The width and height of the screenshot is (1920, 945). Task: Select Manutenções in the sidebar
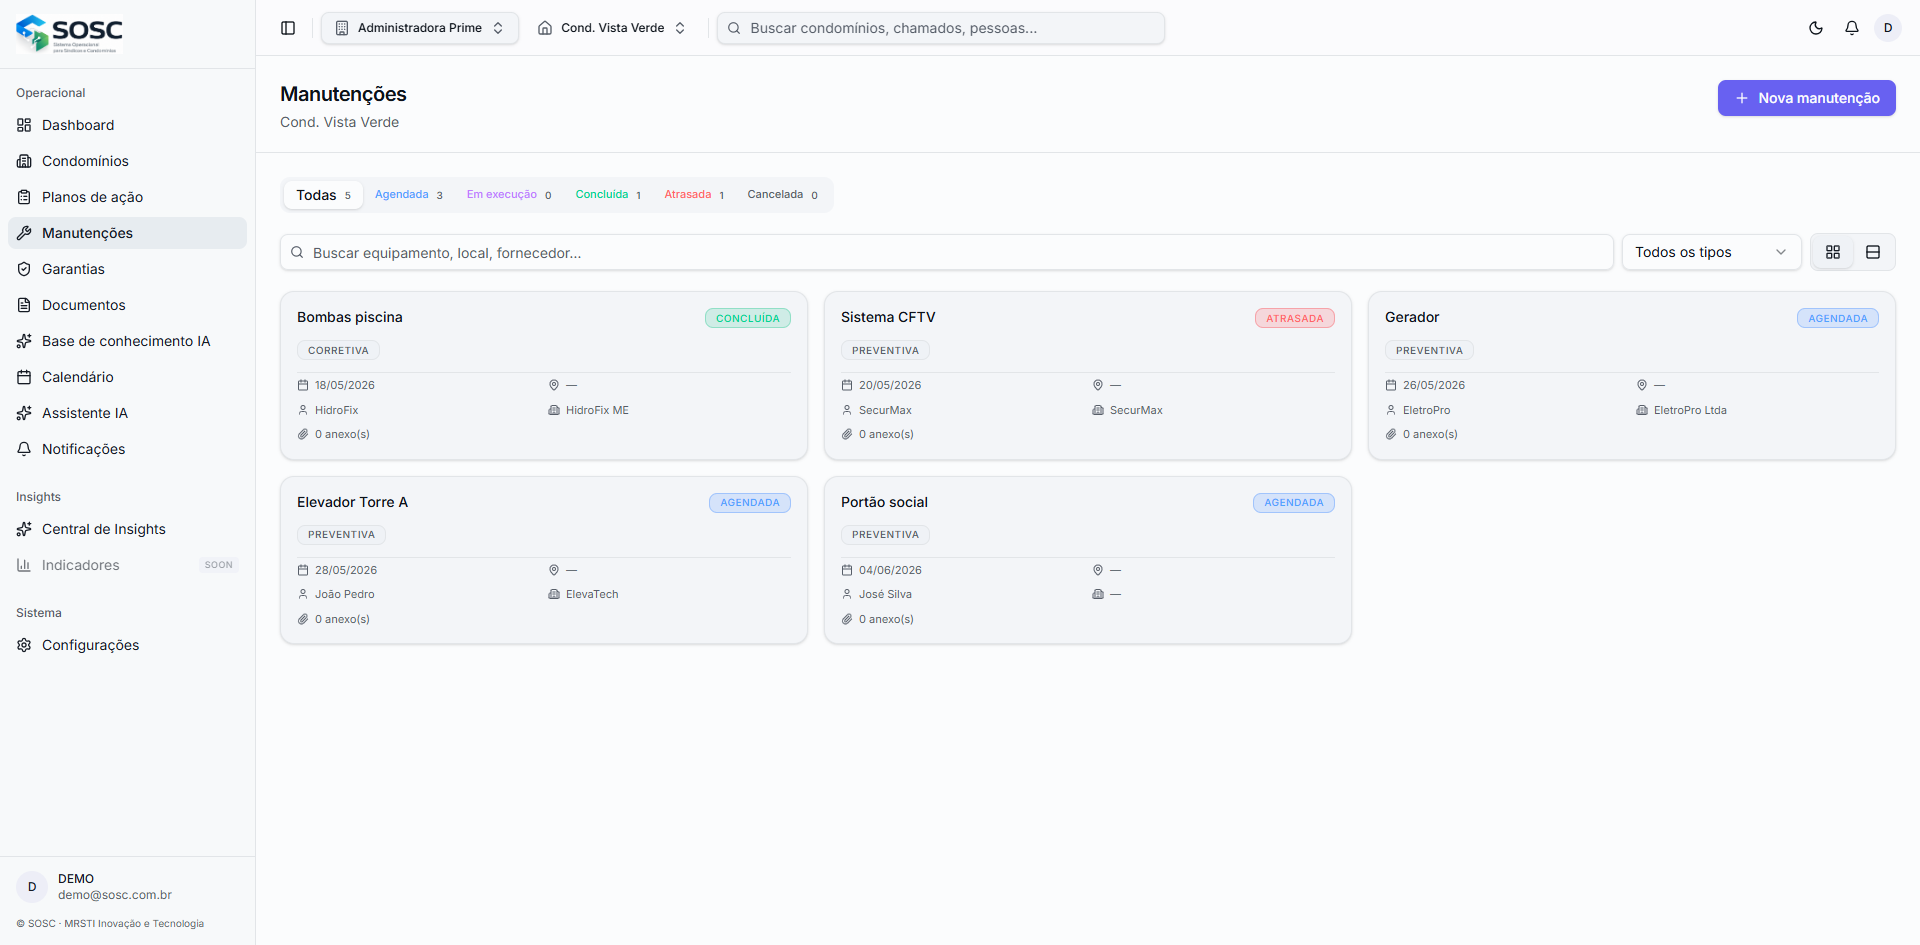click(127, 233)
